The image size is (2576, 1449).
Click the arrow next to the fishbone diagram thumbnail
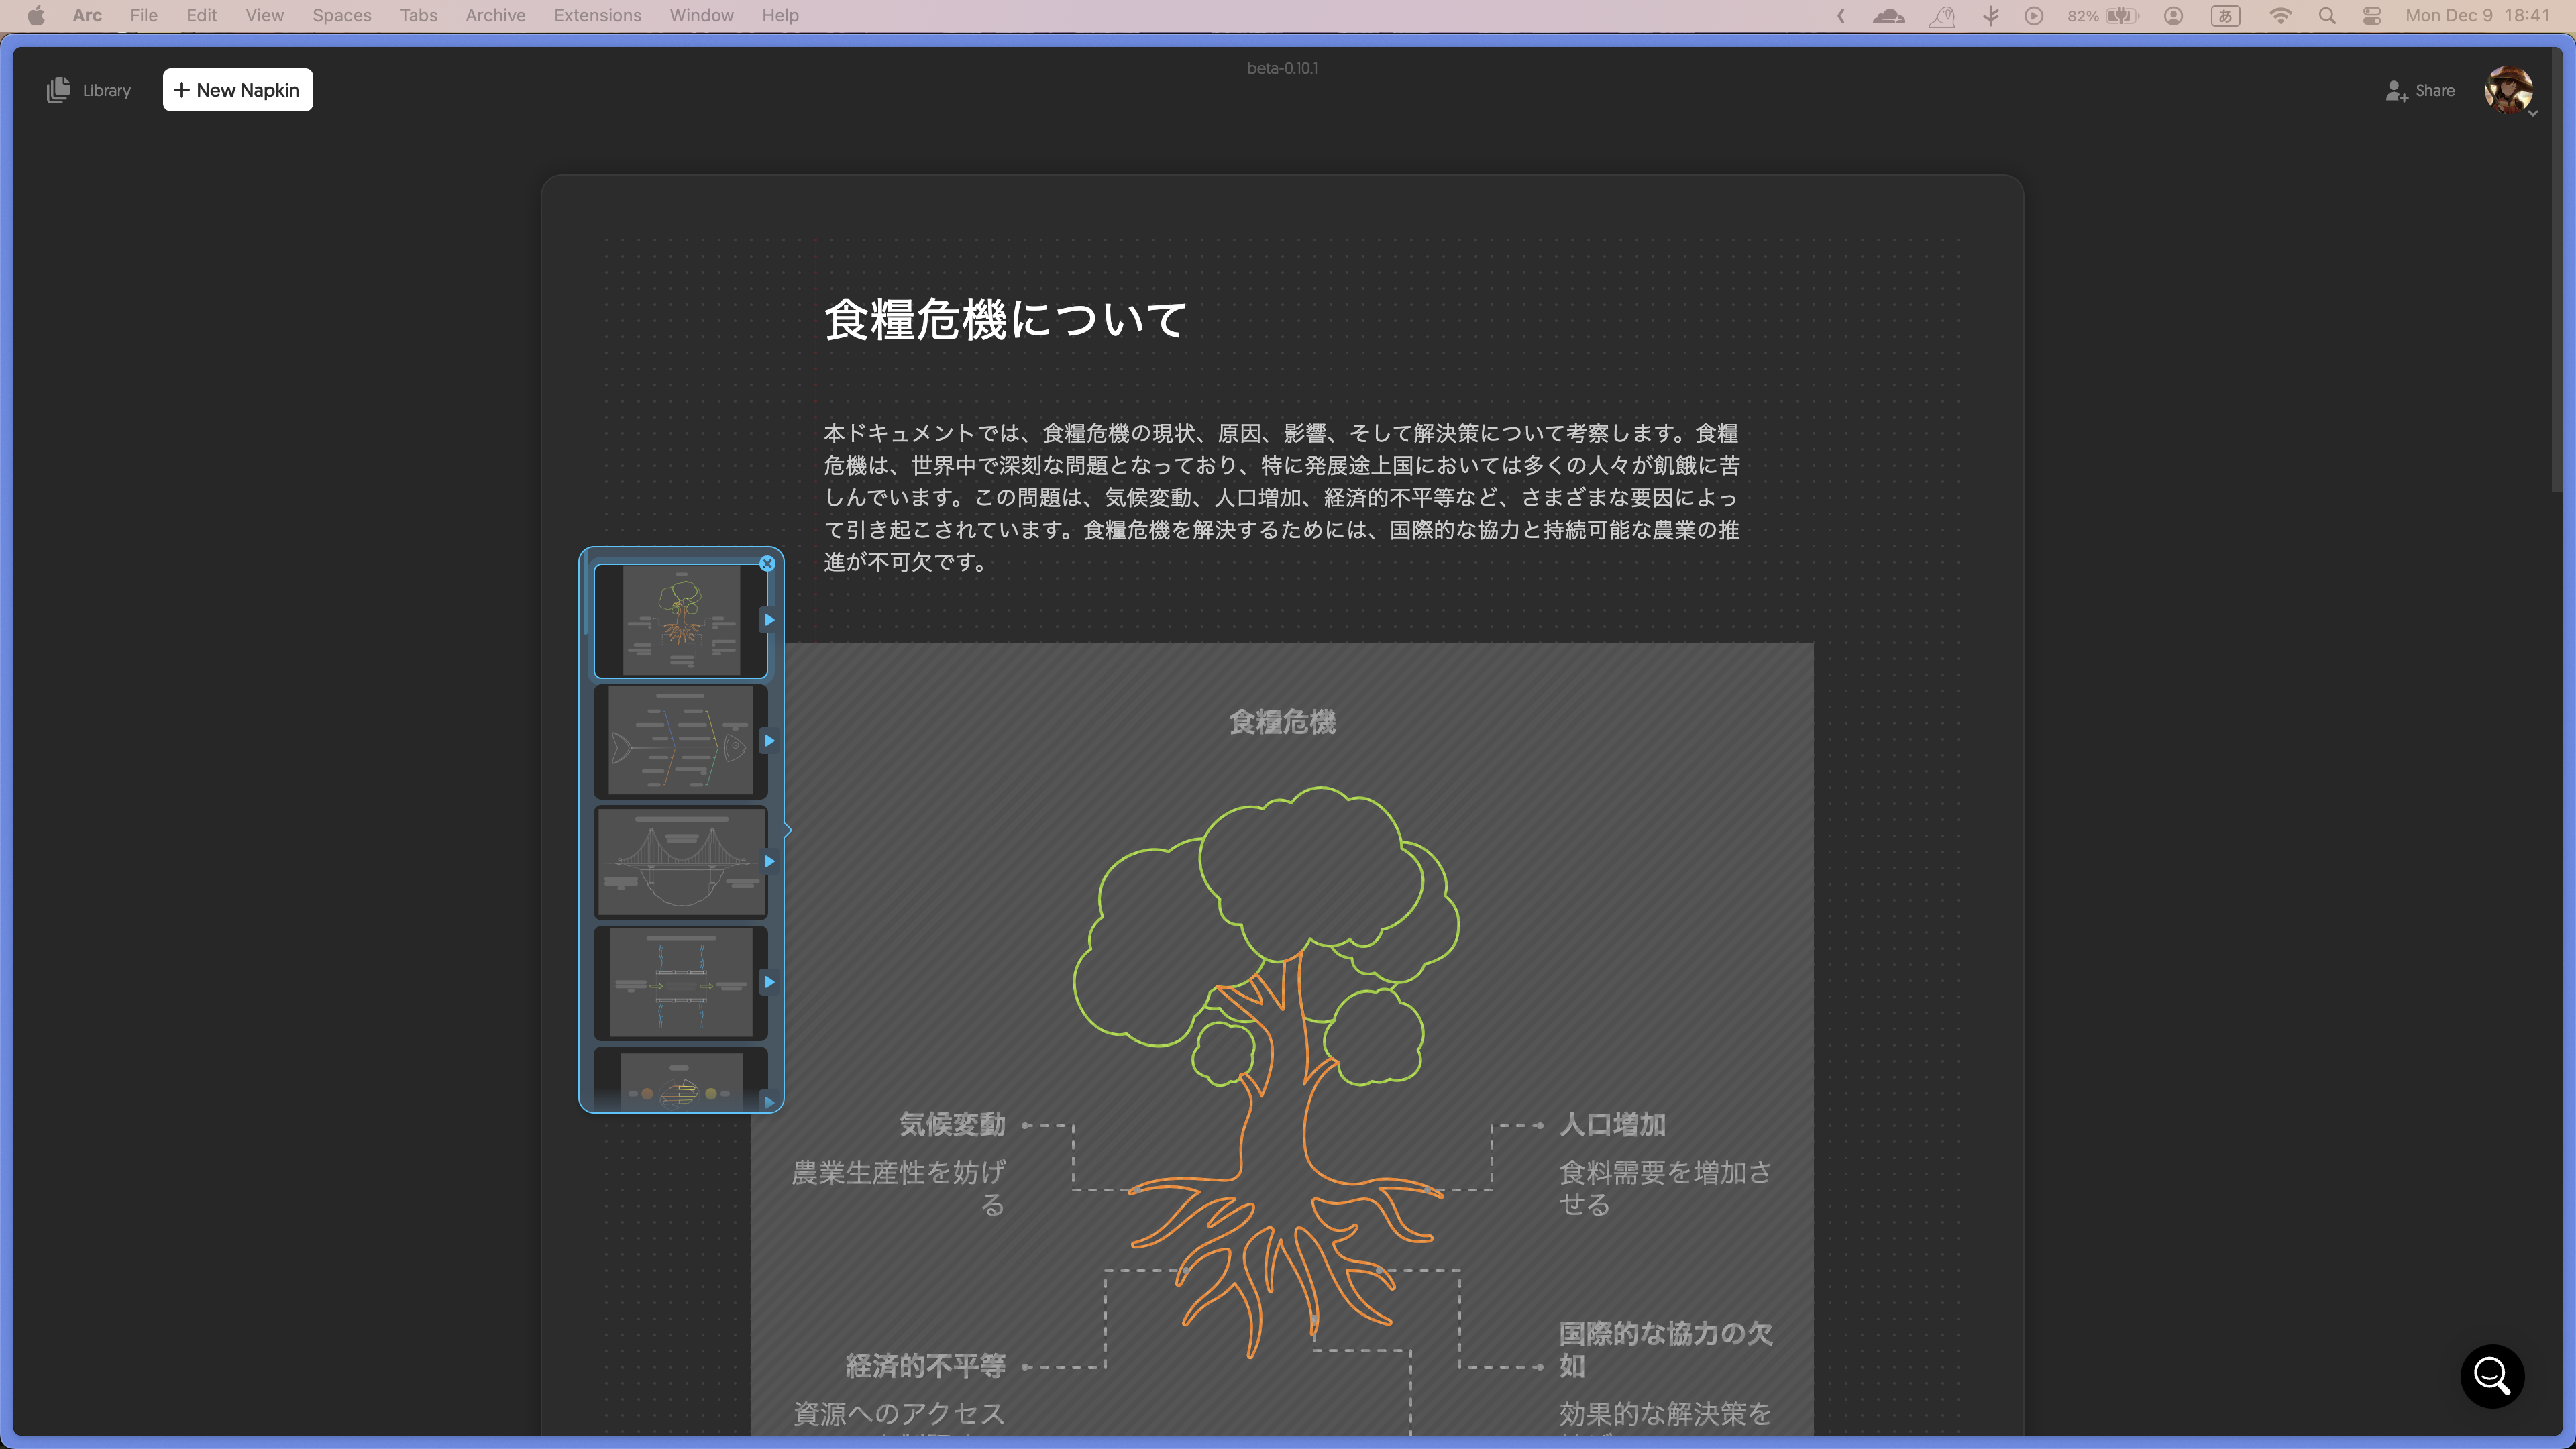tap(769, 740)
